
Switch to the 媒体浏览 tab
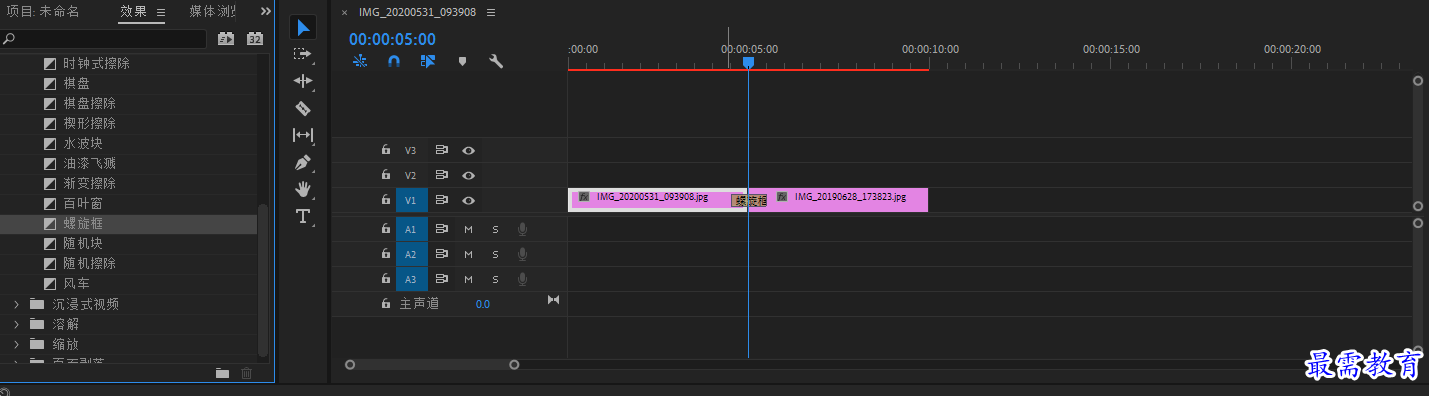coord(213,12)
